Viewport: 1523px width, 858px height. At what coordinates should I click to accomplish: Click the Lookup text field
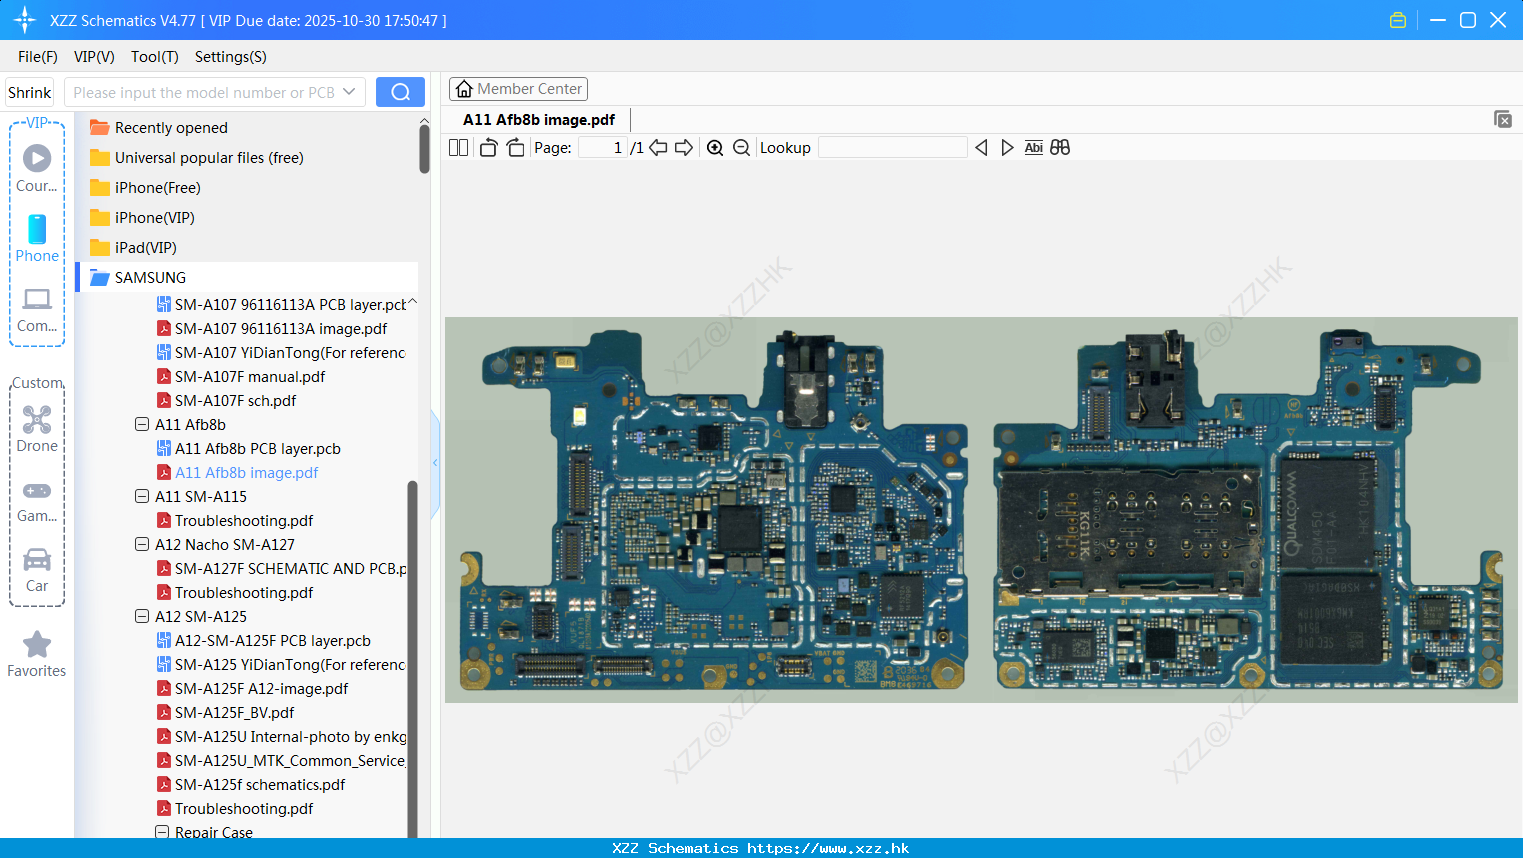pos(893,147)
